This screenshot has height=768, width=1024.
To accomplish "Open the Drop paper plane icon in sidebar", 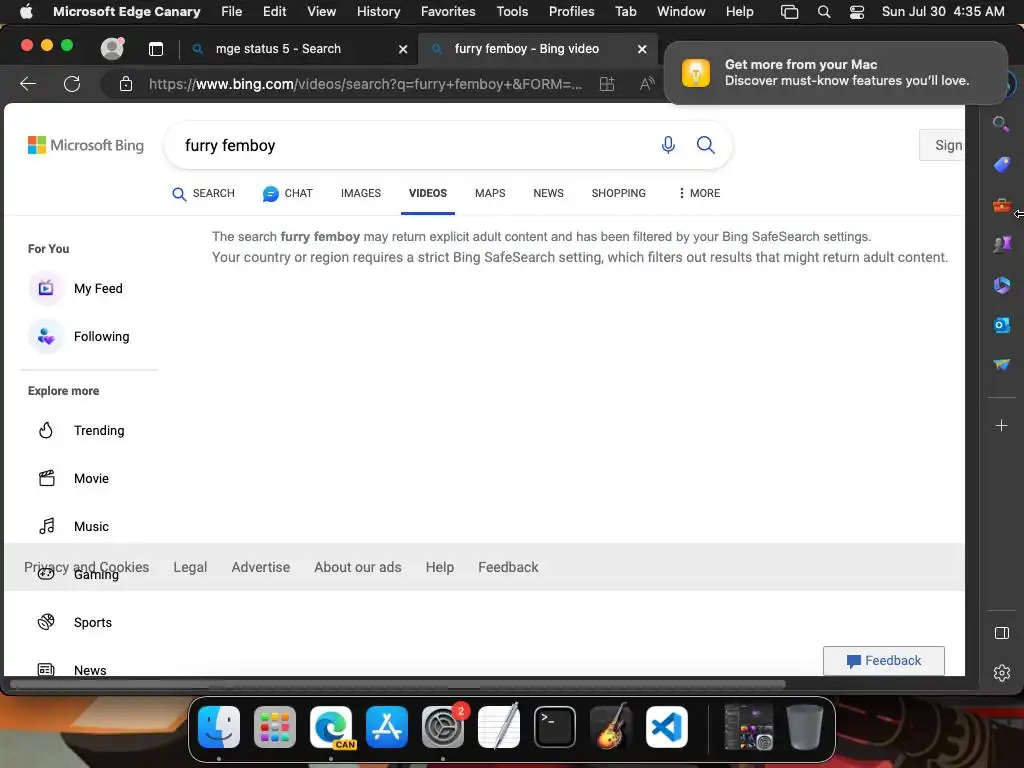I will (x=1001, y=364).
